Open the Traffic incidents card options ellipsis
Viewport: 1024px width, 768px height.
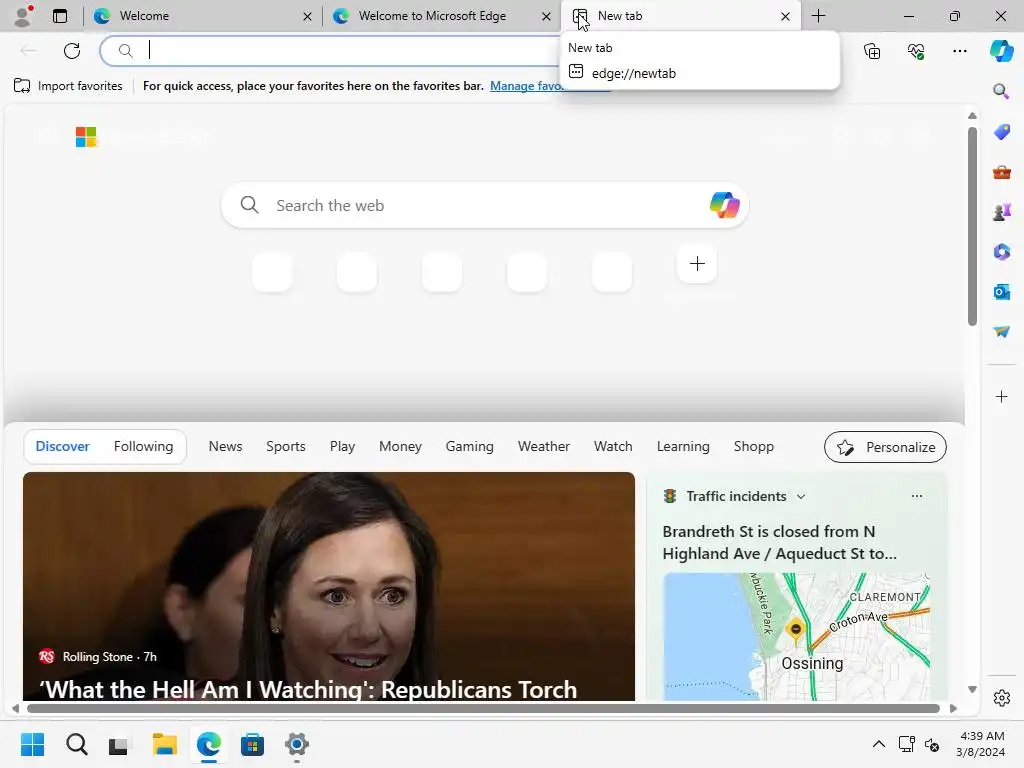[917, 496]
